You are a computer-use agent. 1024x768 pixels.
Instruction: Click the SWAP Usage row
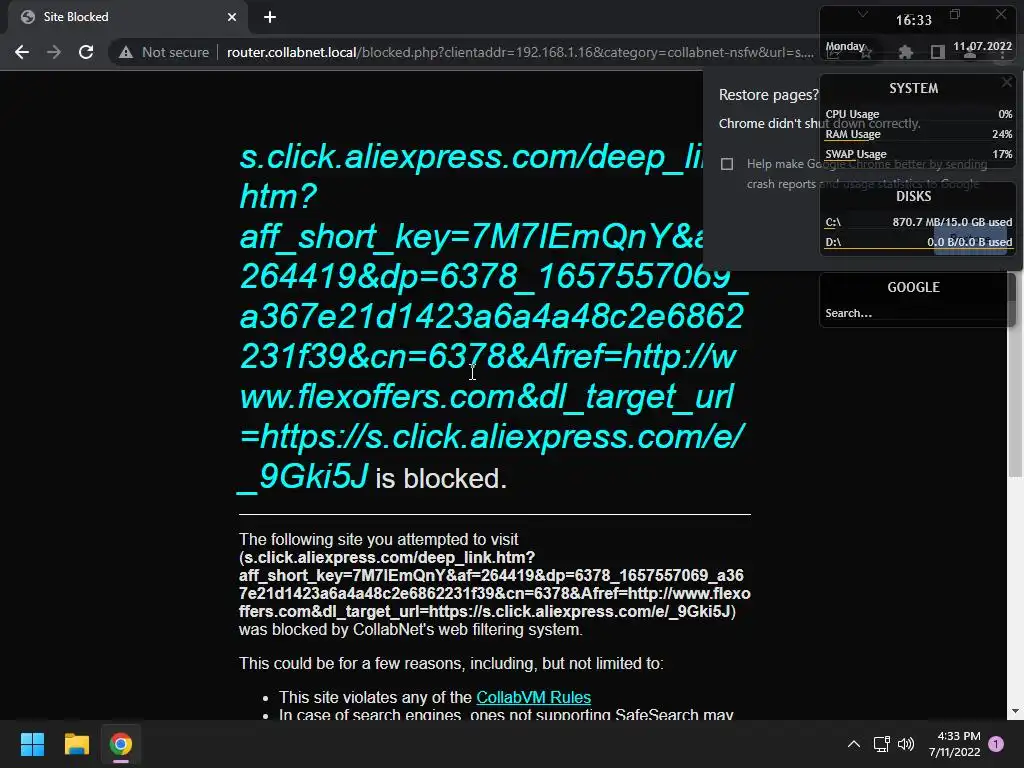[x=918, y=154]
